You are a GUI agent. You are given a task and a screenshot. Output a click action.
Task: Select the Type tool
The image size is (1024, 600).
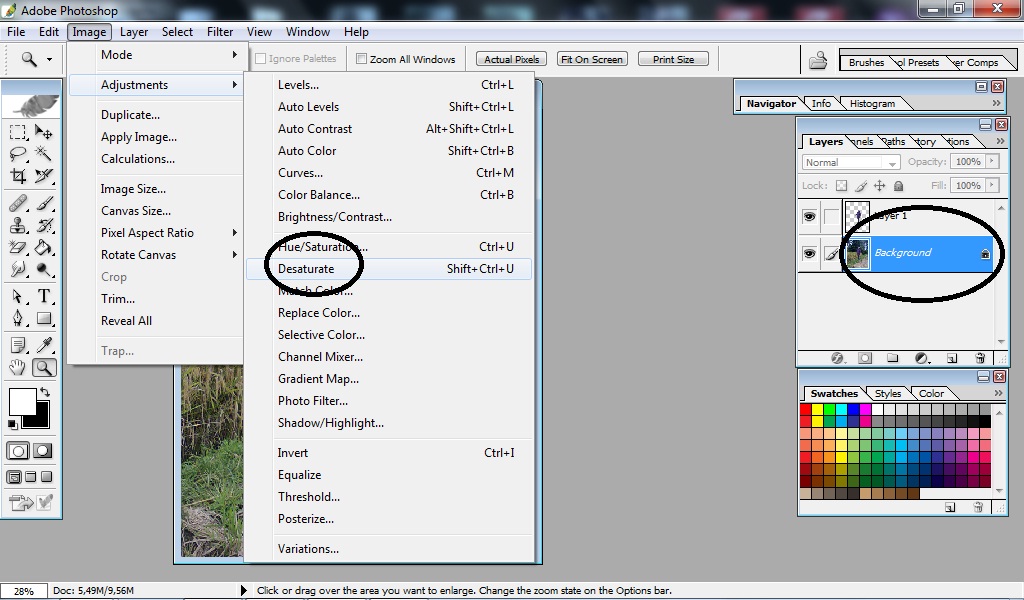pos(44,296)
